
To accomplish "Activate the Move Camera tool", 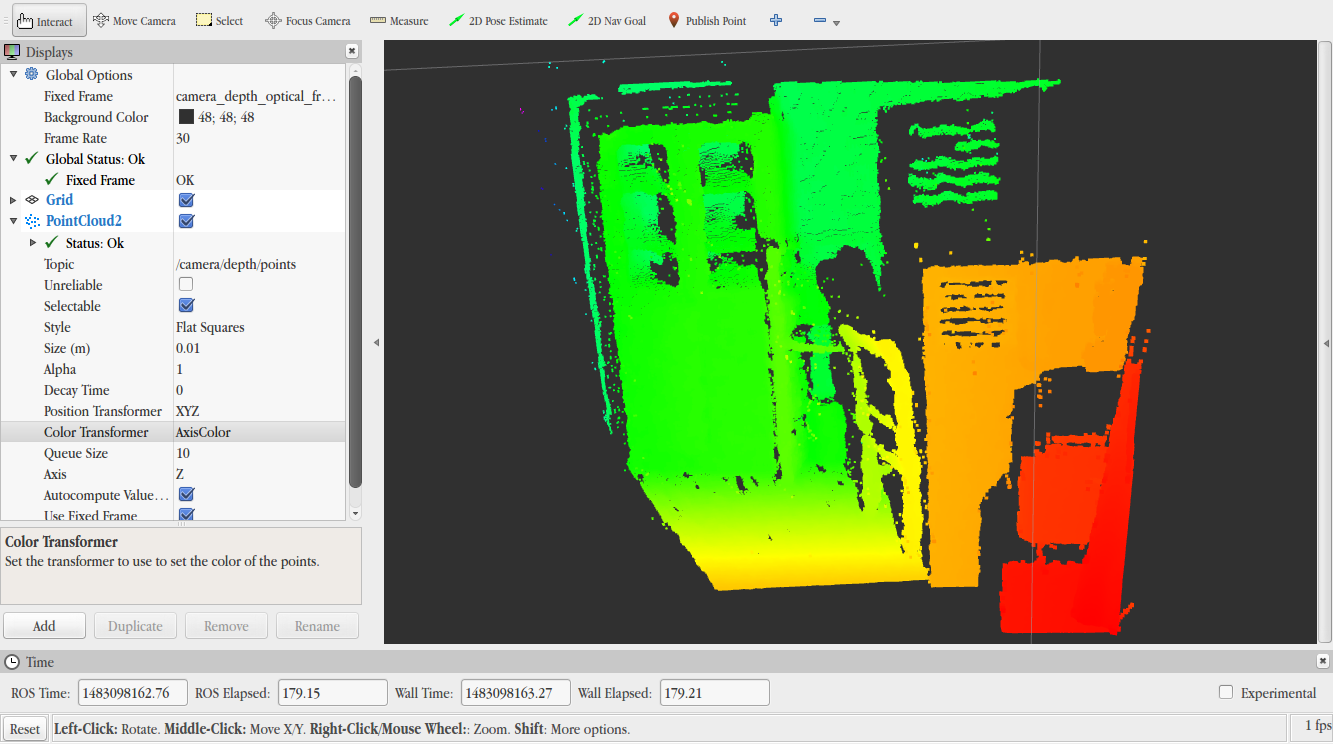I will (x=134, y=21).
